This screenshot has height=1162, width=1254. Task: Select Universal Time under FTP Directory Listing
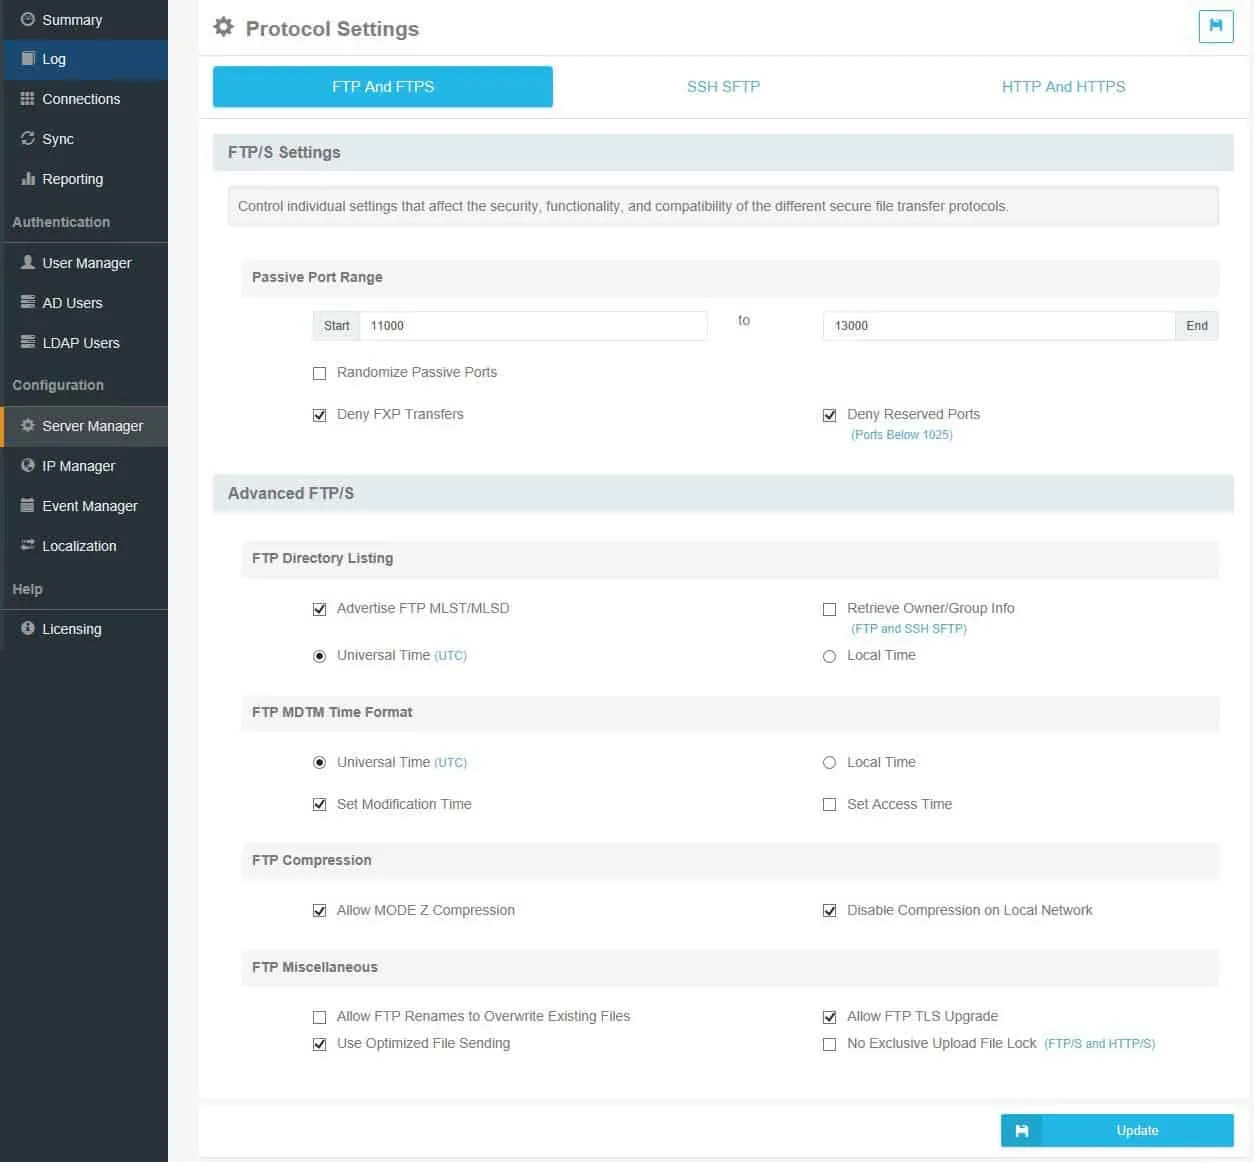coord(320,656)
